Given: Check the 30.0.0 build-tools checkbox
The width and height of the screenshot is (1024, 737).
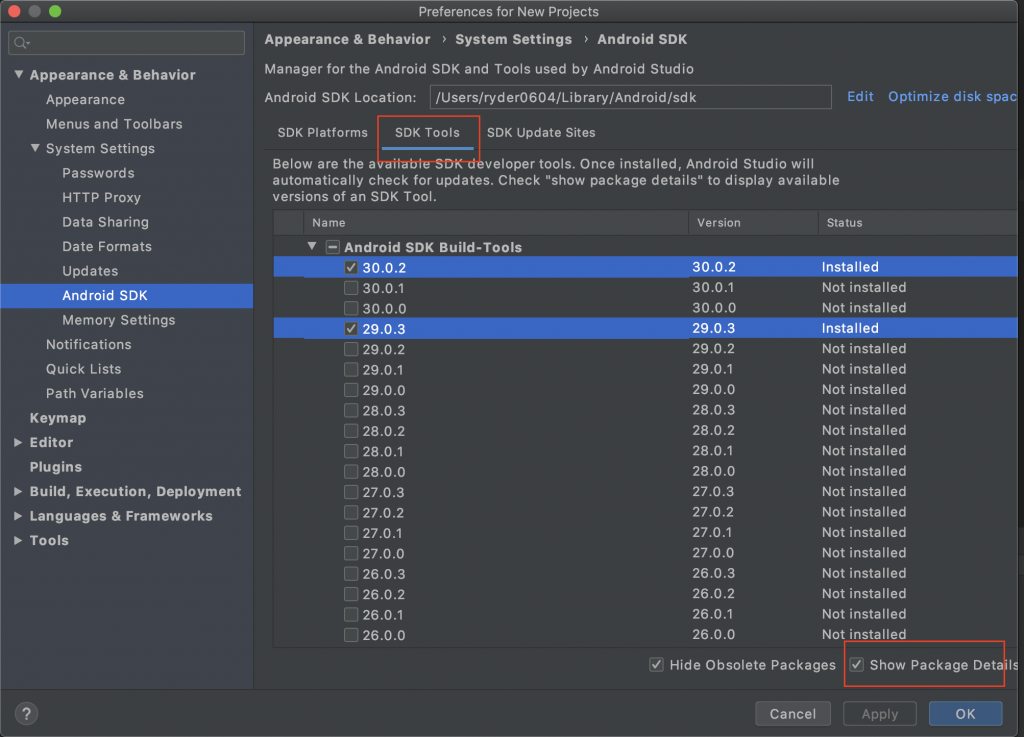Looking at the screenshot, I should pos(351,308).
